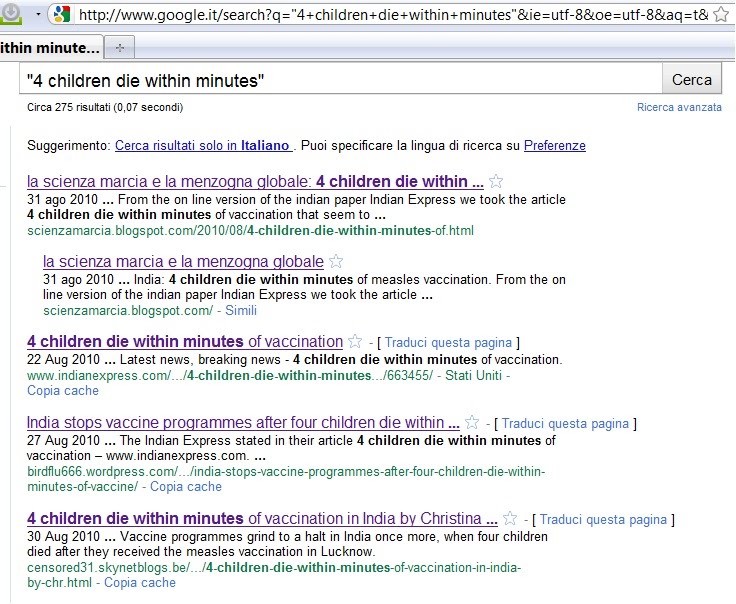
Task: Click the green download arrow icon
Action: point(10,13)
